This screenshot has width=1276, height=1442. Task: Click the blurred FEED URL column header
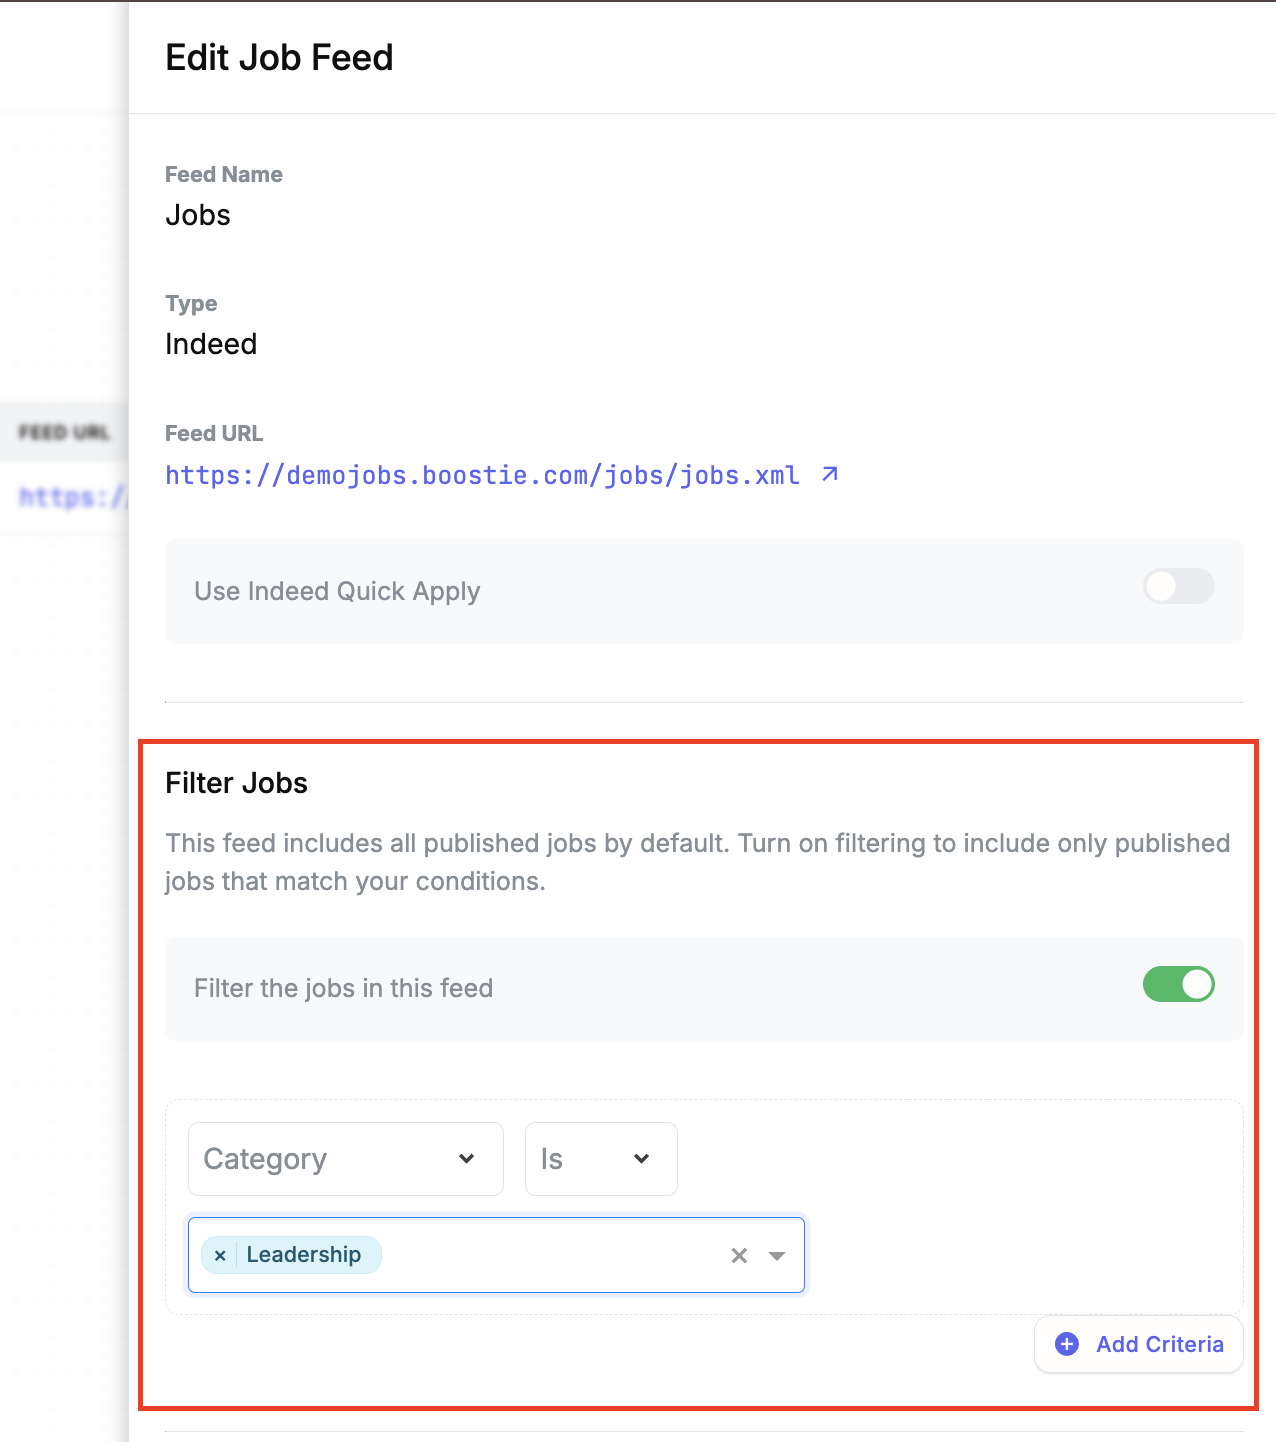point(64,432)
